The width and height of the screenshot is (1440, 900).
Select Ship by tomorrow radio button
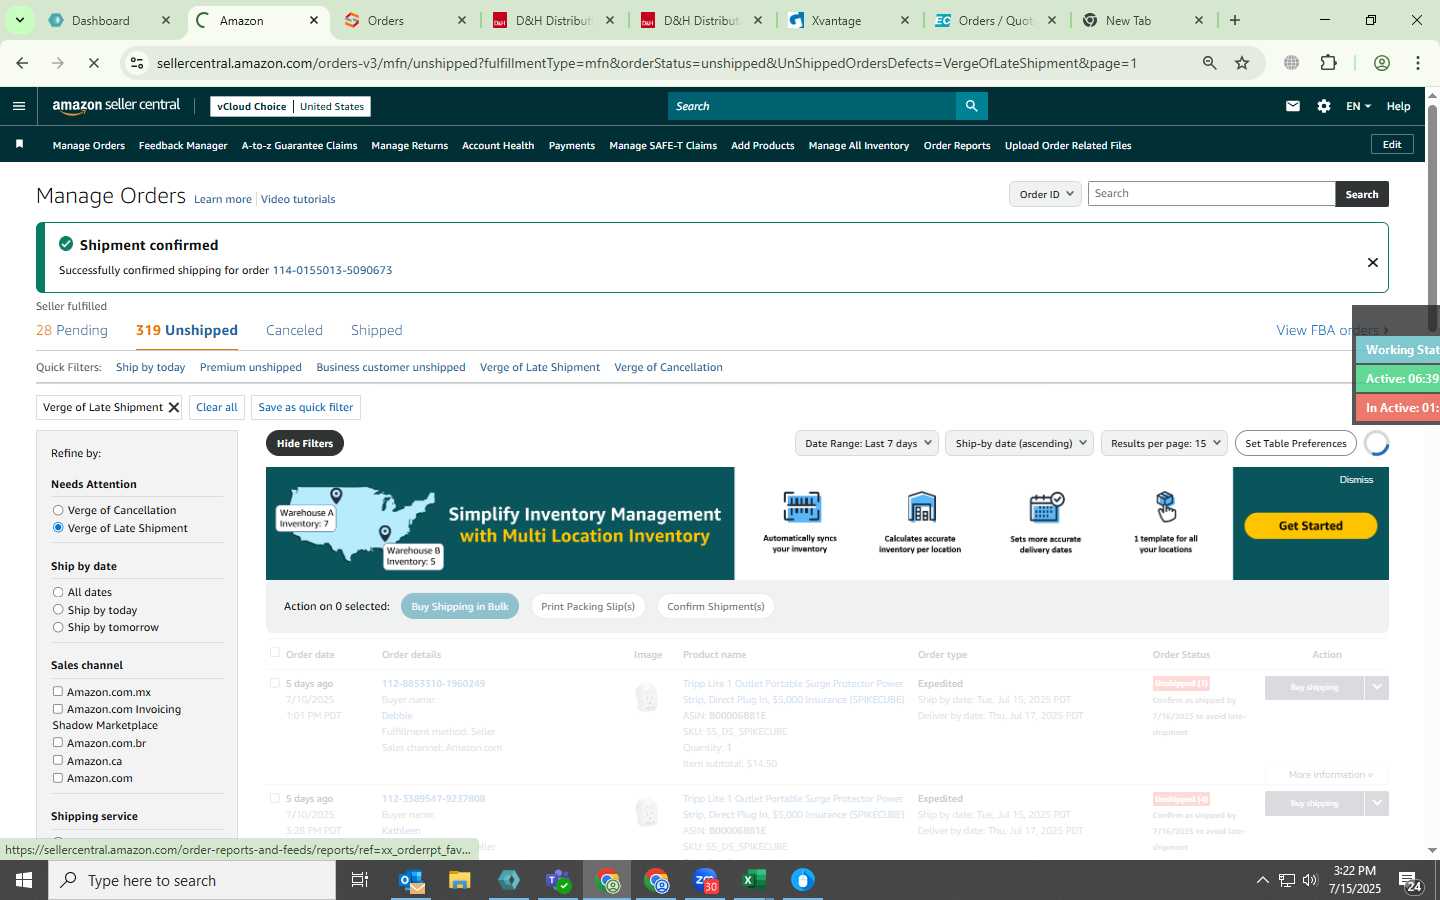pos(58,627)
